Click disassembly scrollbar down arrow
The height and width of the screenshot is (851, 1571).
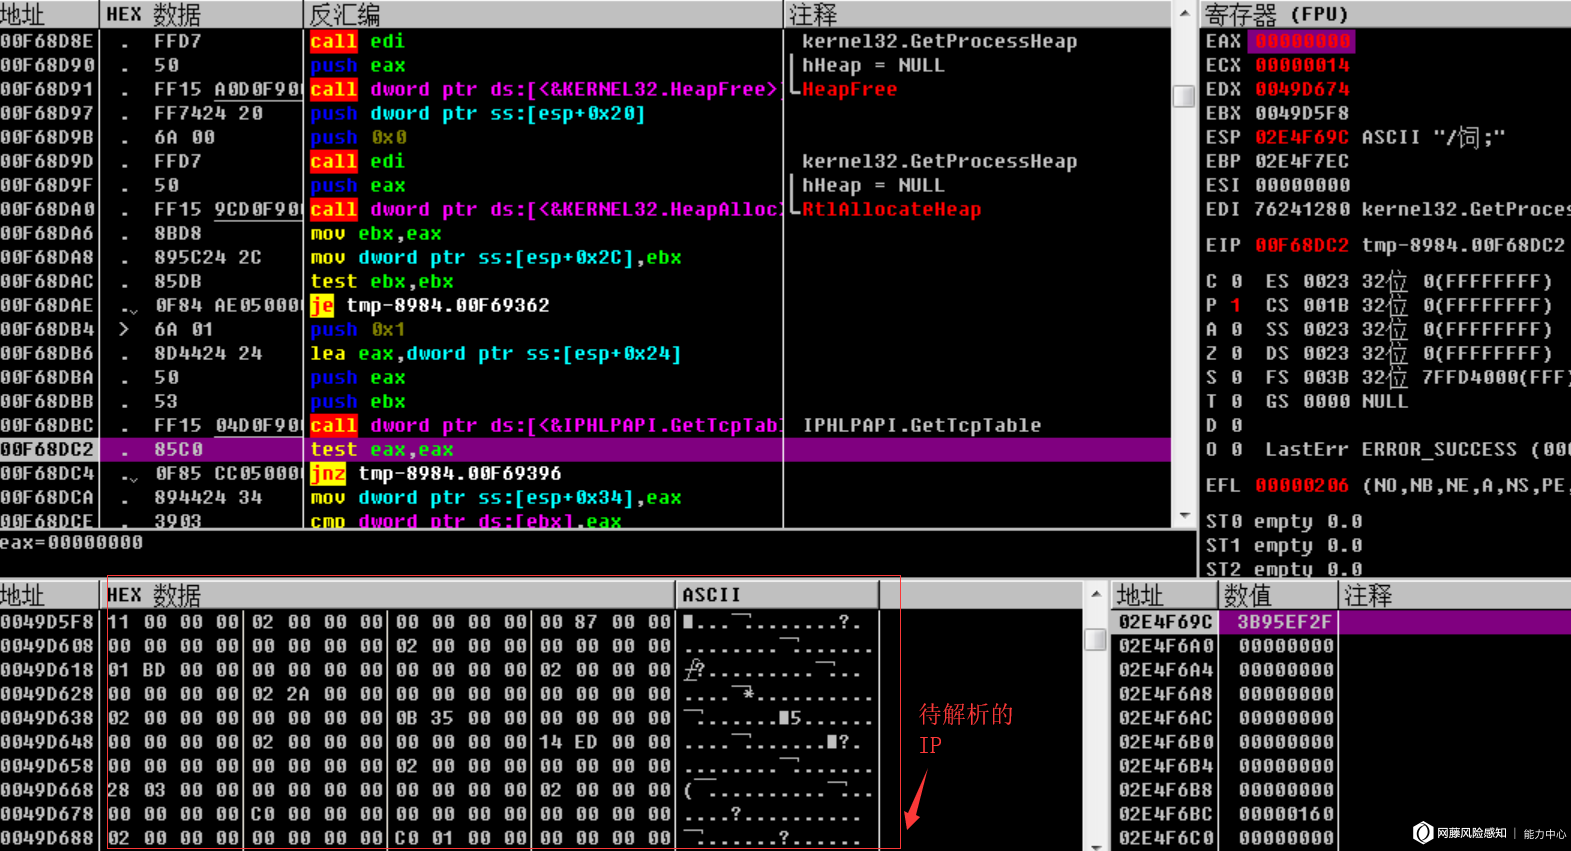click(x=1184, y=516)
